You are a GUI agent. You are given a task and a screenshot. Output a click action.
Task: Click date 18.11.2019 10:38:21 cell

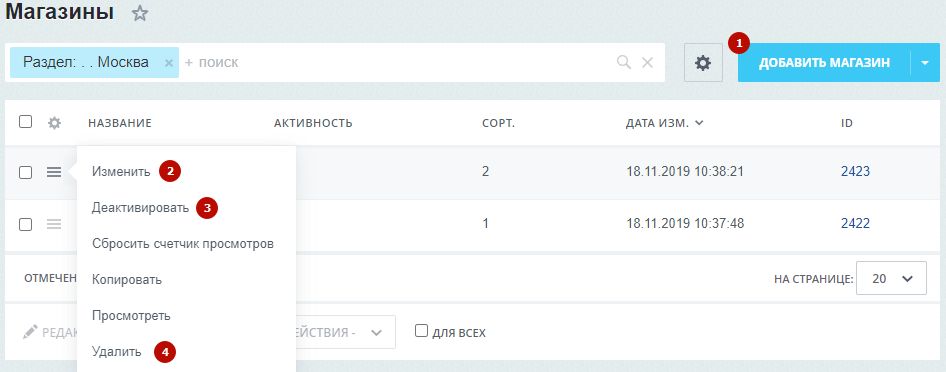(685, 172)
